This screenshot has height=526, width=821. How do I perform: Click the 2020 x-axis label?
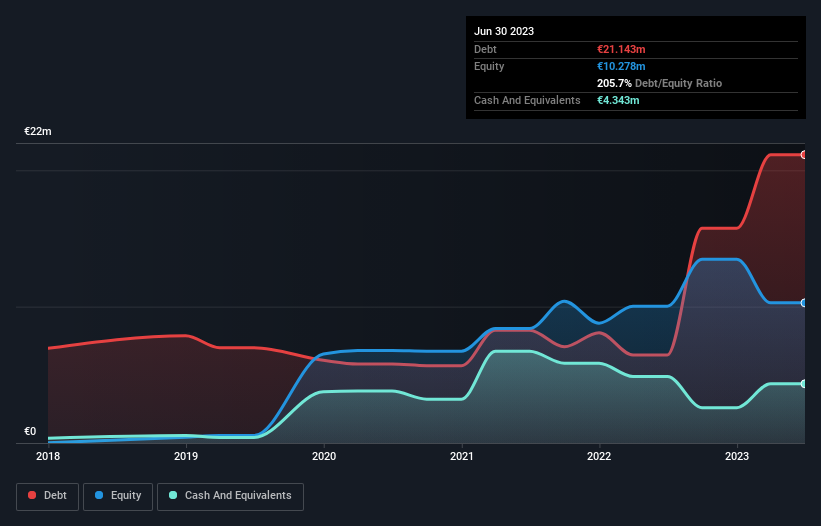click(x=324, y=456)
